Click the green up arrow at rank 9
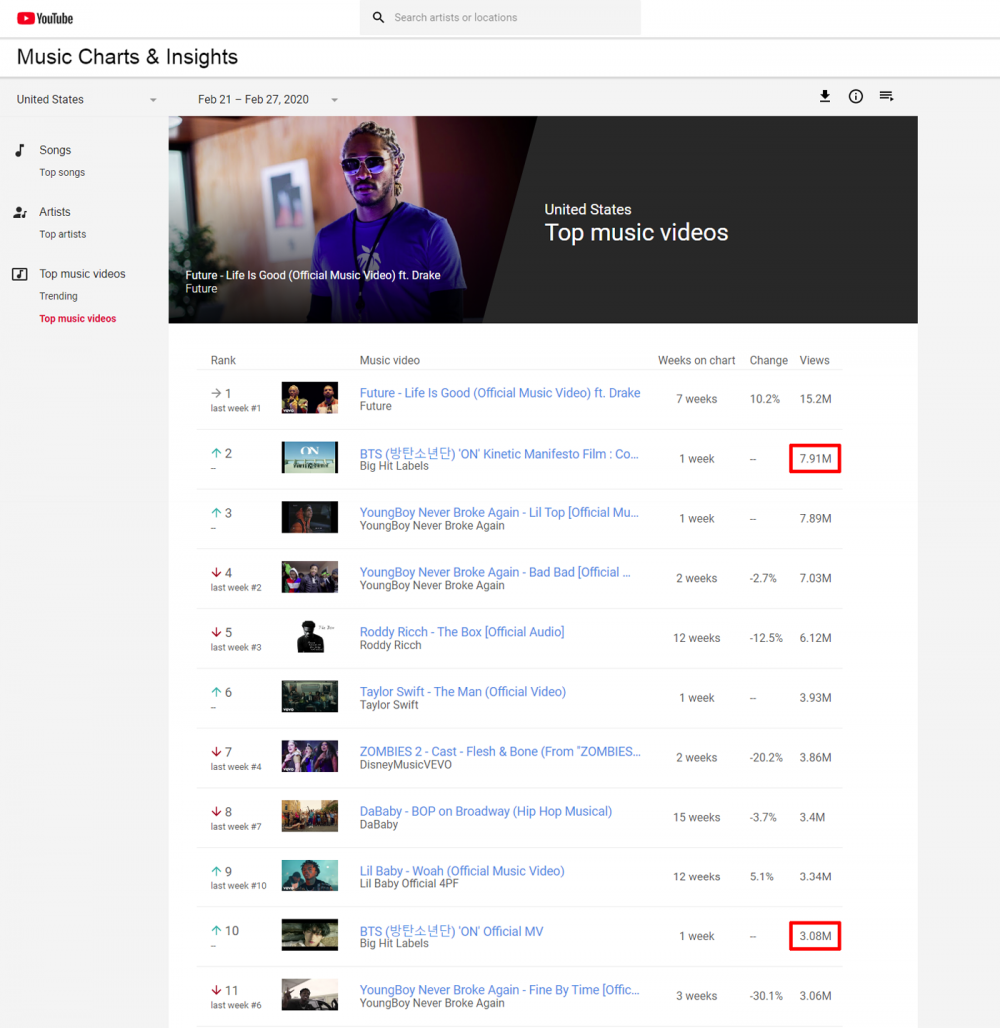Image resolution: width=1000 pixels, height=1028 pixels. 216,871
